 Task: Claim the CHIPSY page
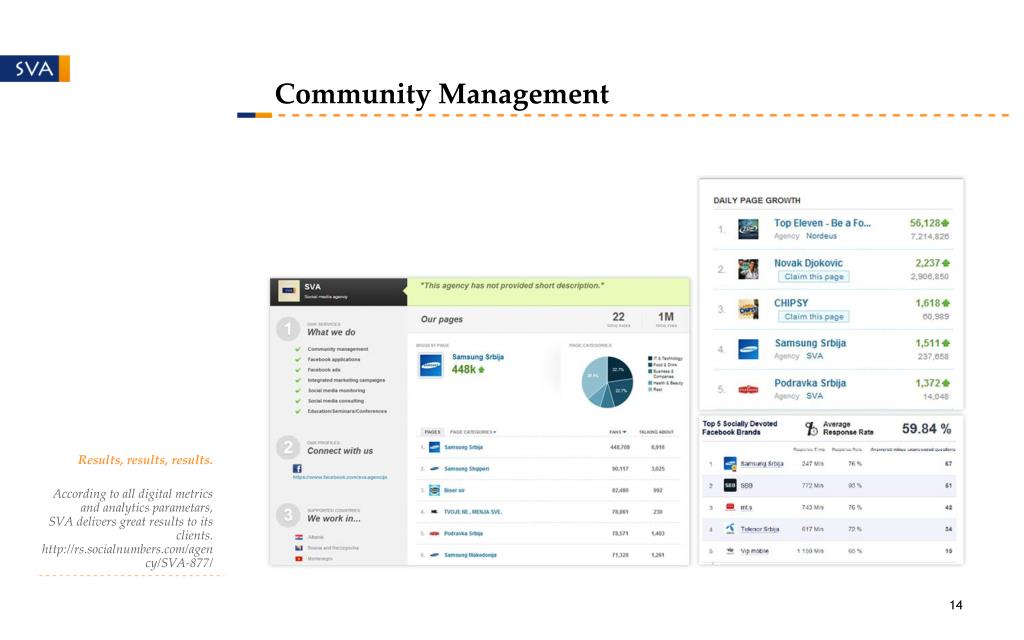click(x=814, y=317)
